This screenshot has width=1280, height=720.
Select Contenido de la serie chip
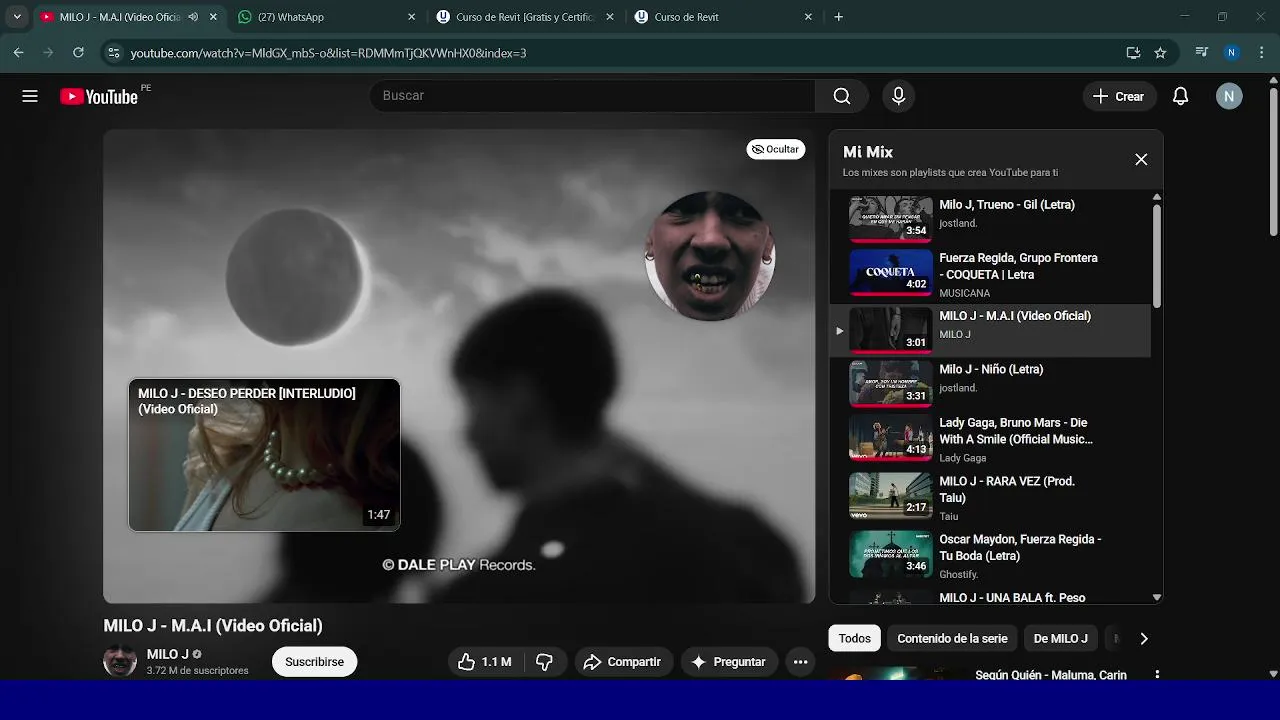952,638
